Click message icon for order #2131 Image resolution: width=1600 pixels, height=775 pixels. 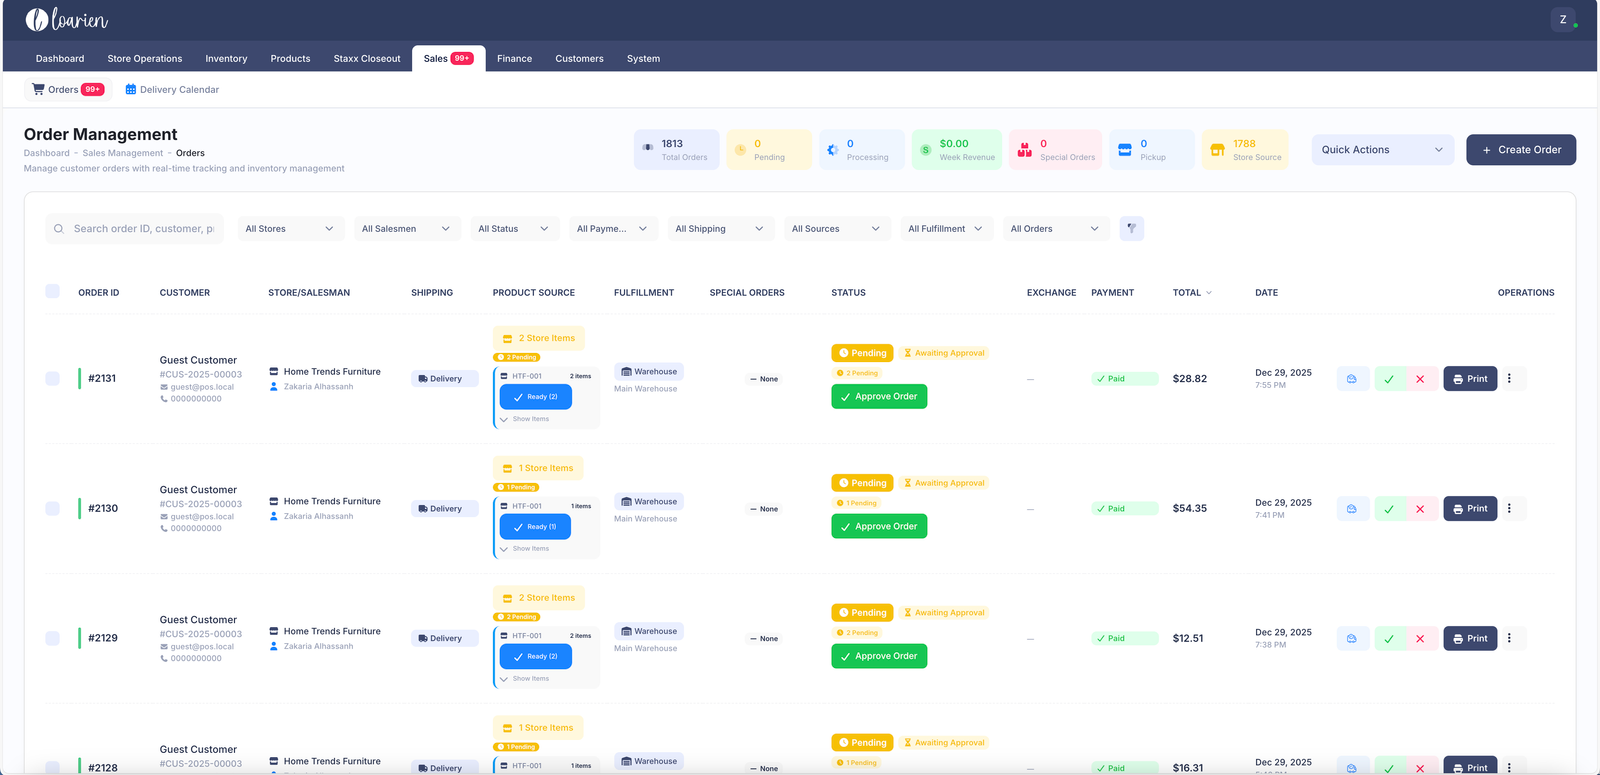pos(1352,379)
